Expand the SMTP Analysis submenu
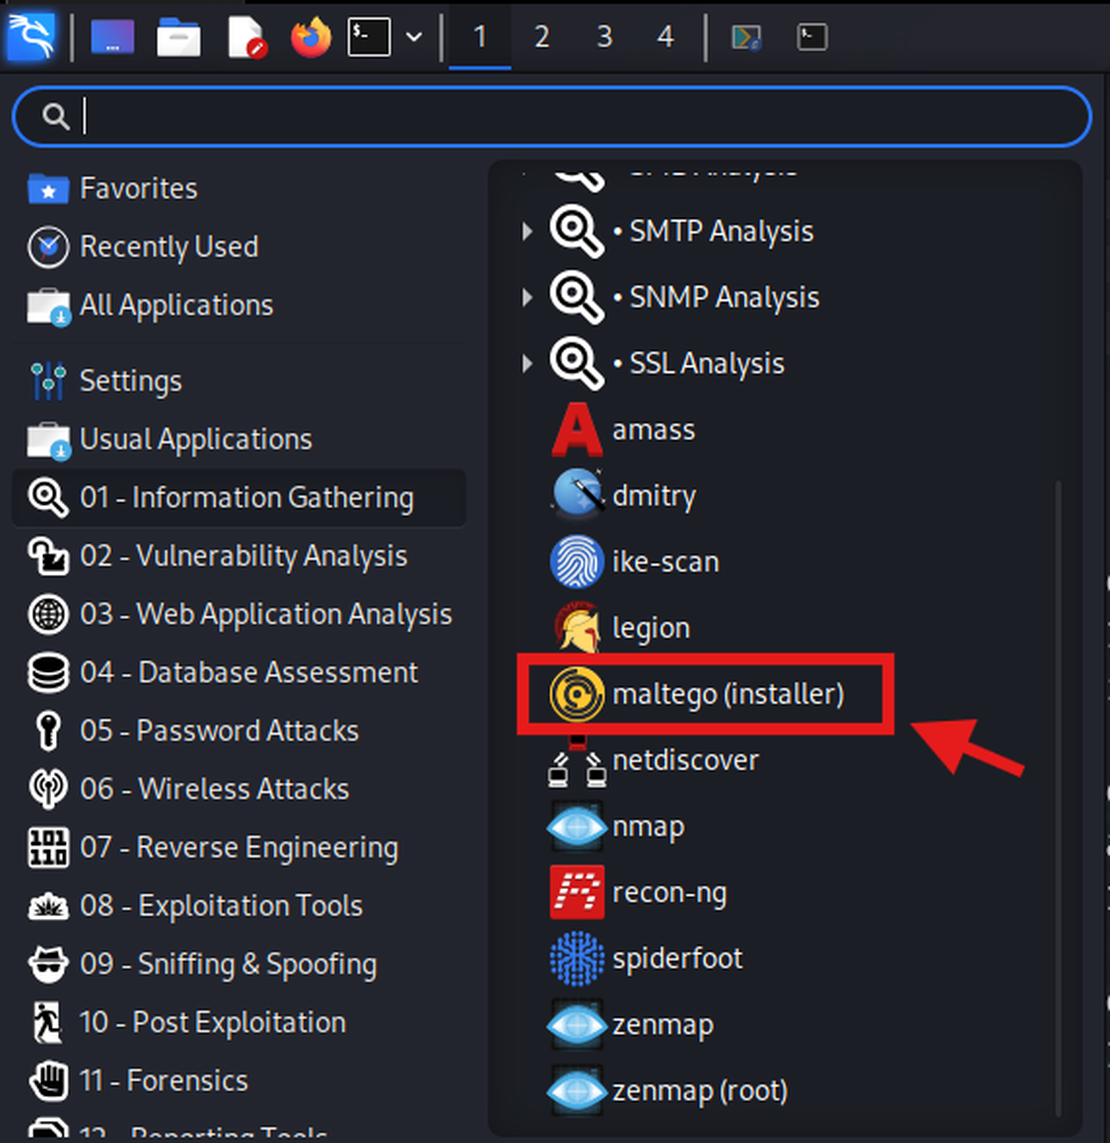The height and width of the screenshot is (1143, 1110). [527, 232]
